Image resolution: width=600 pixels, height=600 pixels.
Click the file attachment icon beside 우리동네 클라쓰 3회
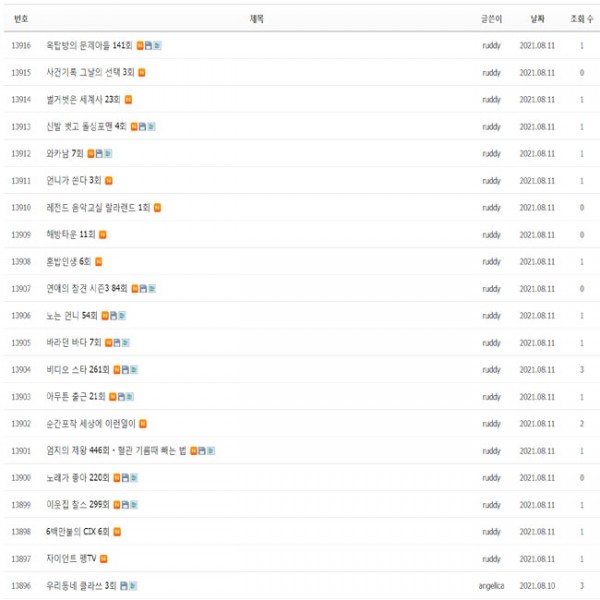(124, 585)
